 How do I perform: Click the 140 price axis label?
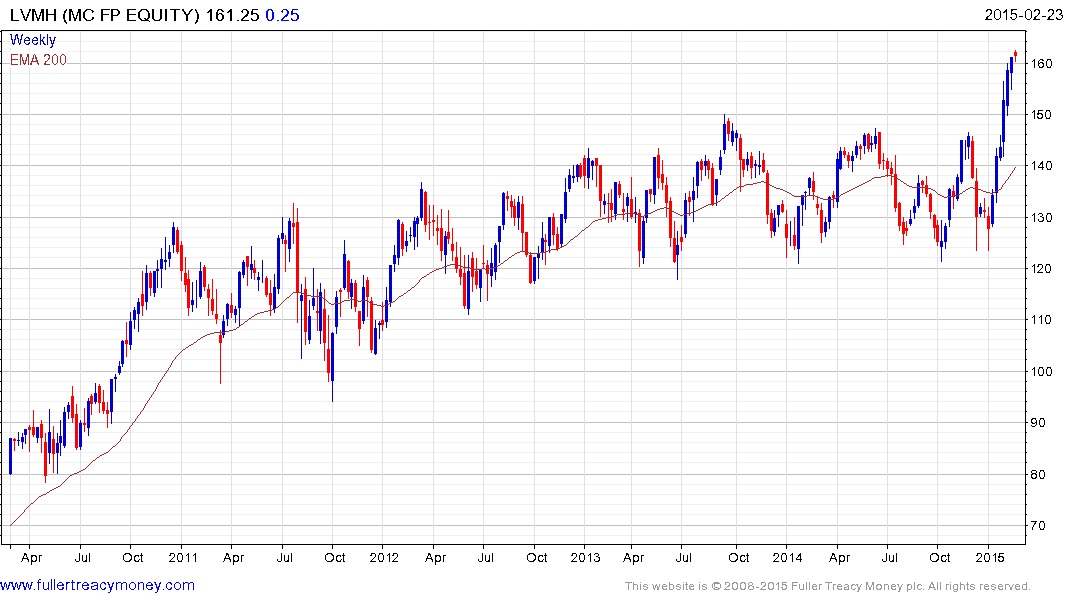coord(1041,166)
